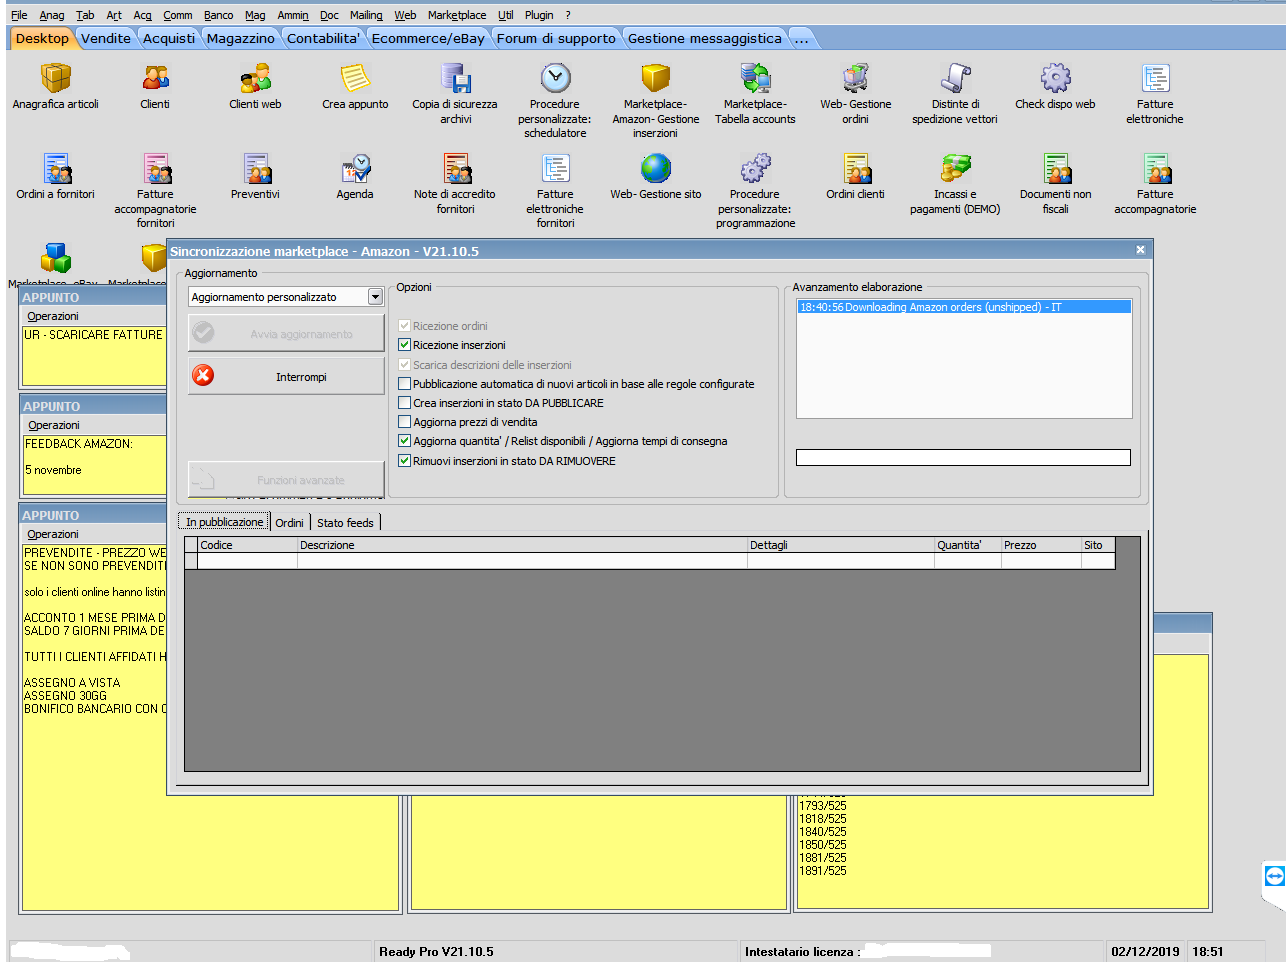Click the date 02/12/2019 in status bar
The height and width of the screenshot is (962, 1286).
click(x=1146, y=951)
